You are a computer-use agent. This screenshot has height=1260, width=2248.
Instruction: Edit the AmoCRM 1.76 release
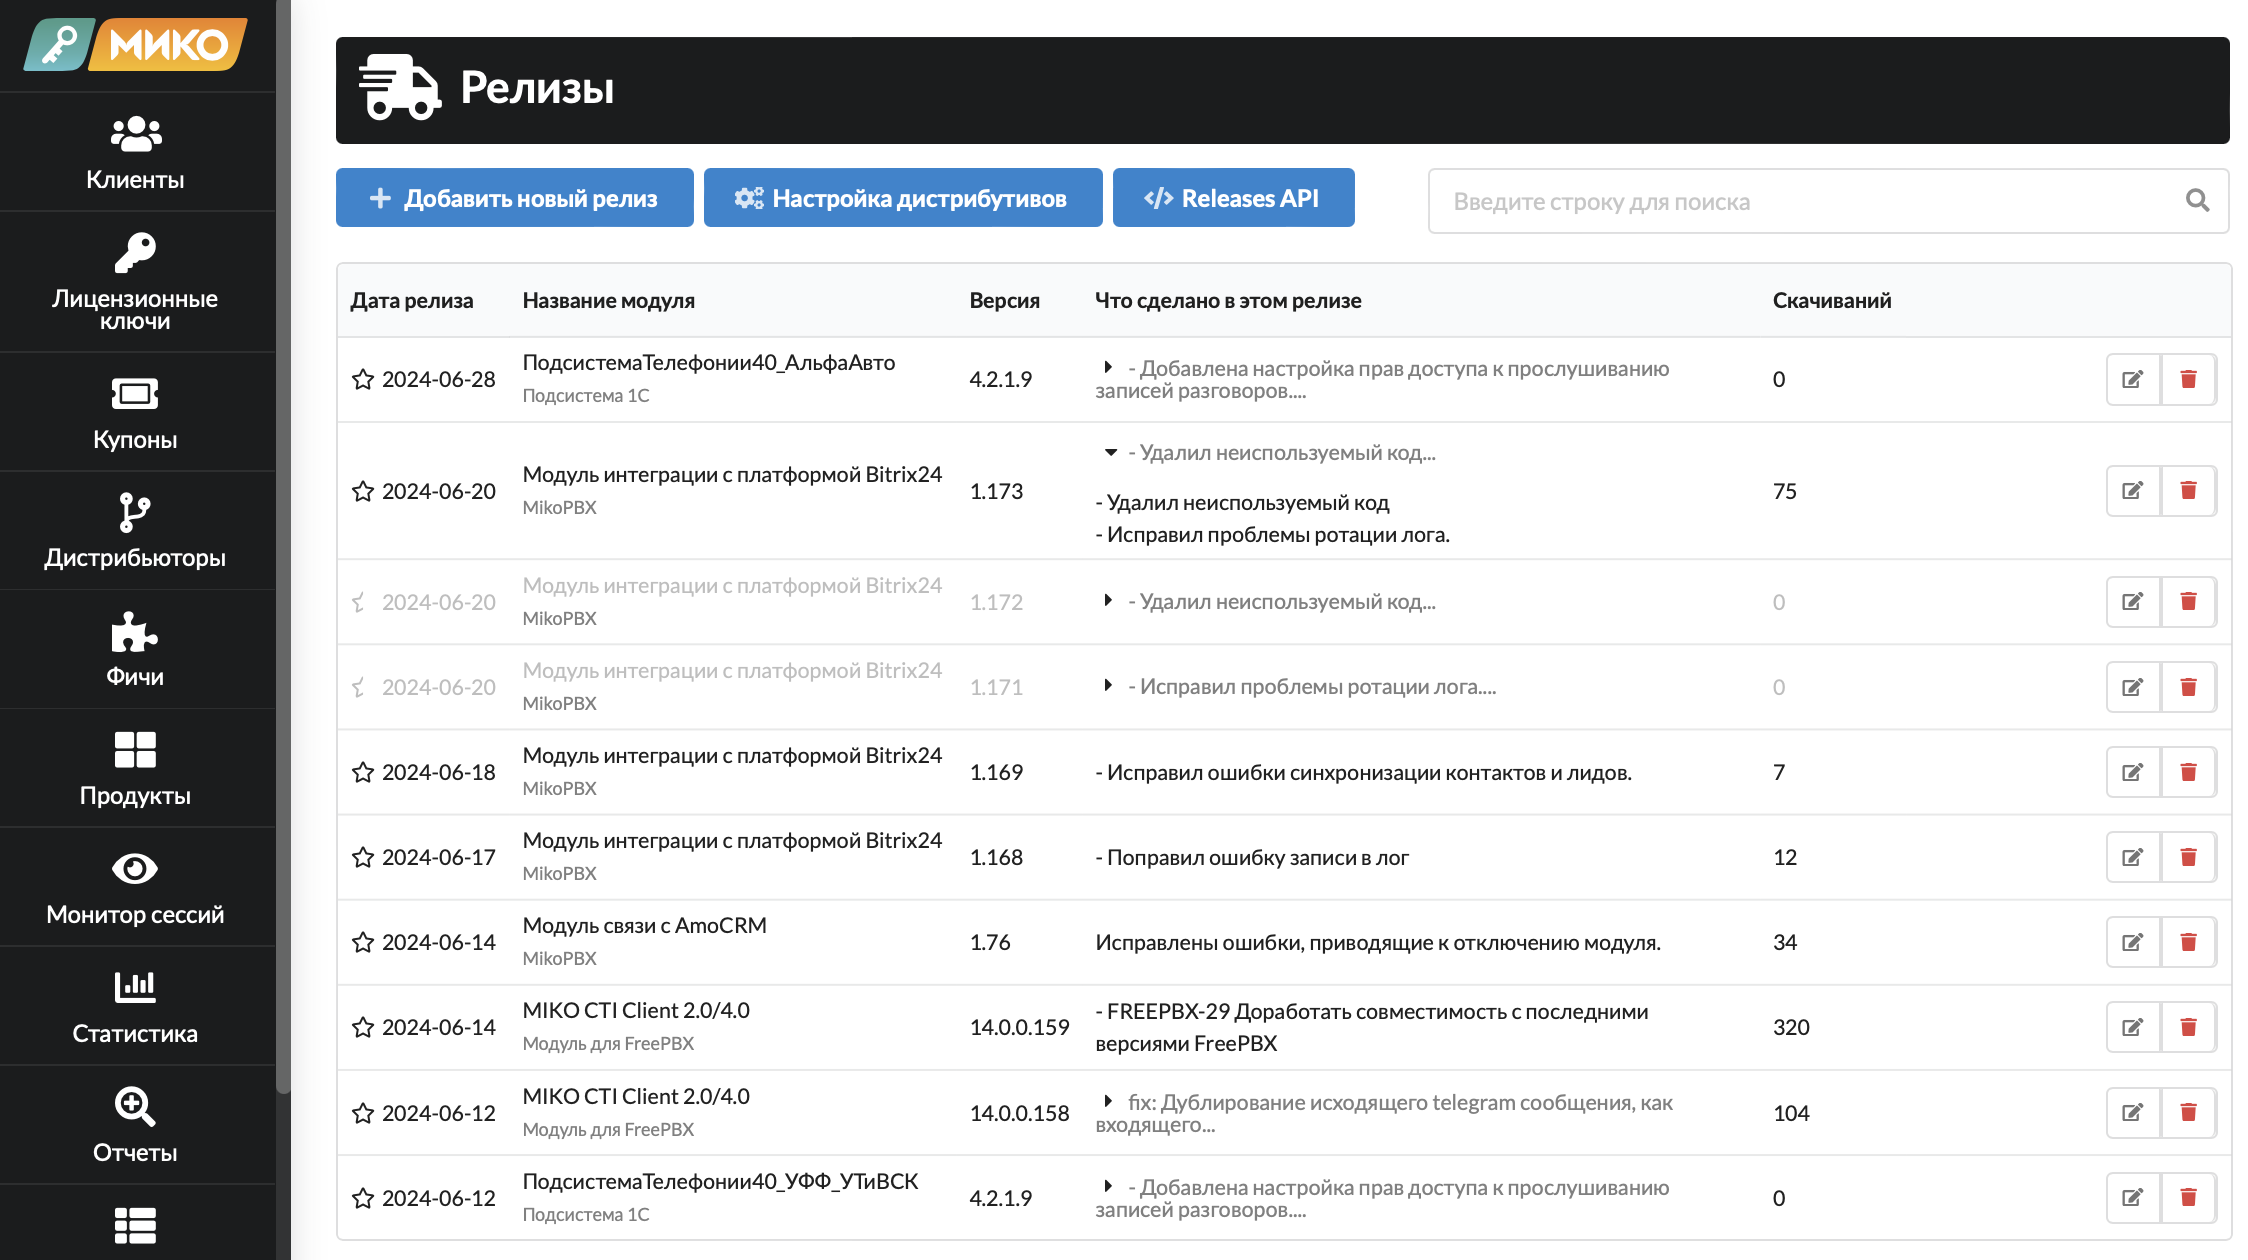2133,942
